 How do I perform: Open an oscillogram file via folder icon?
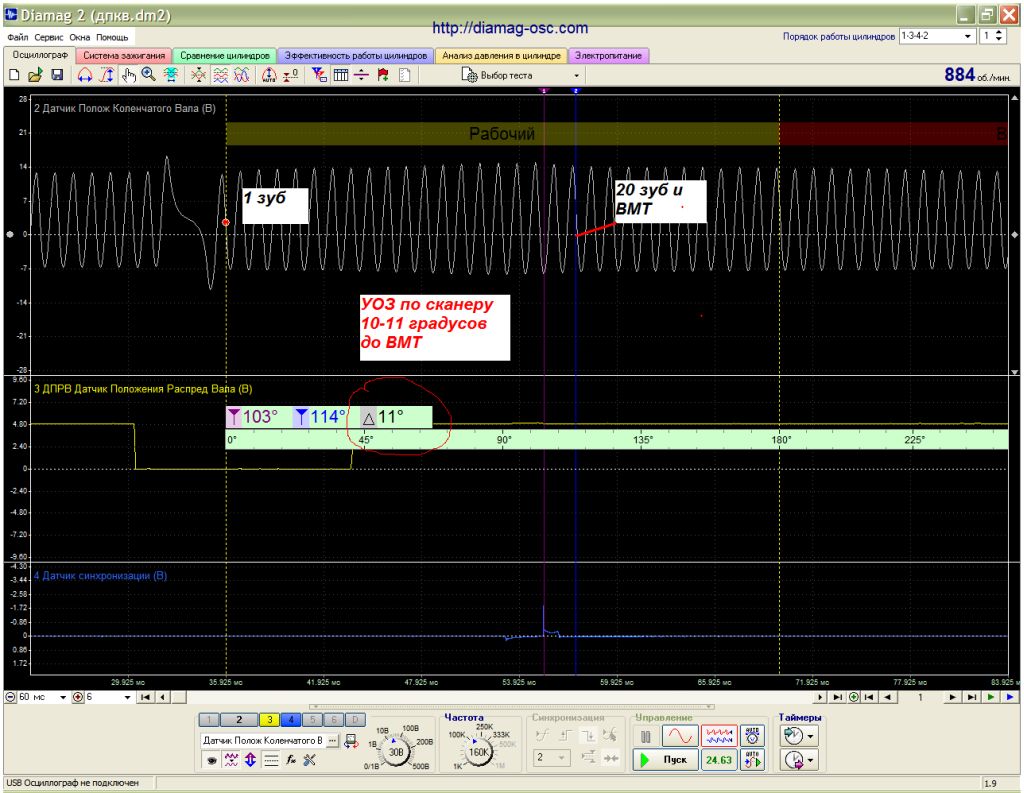(35, 75)
